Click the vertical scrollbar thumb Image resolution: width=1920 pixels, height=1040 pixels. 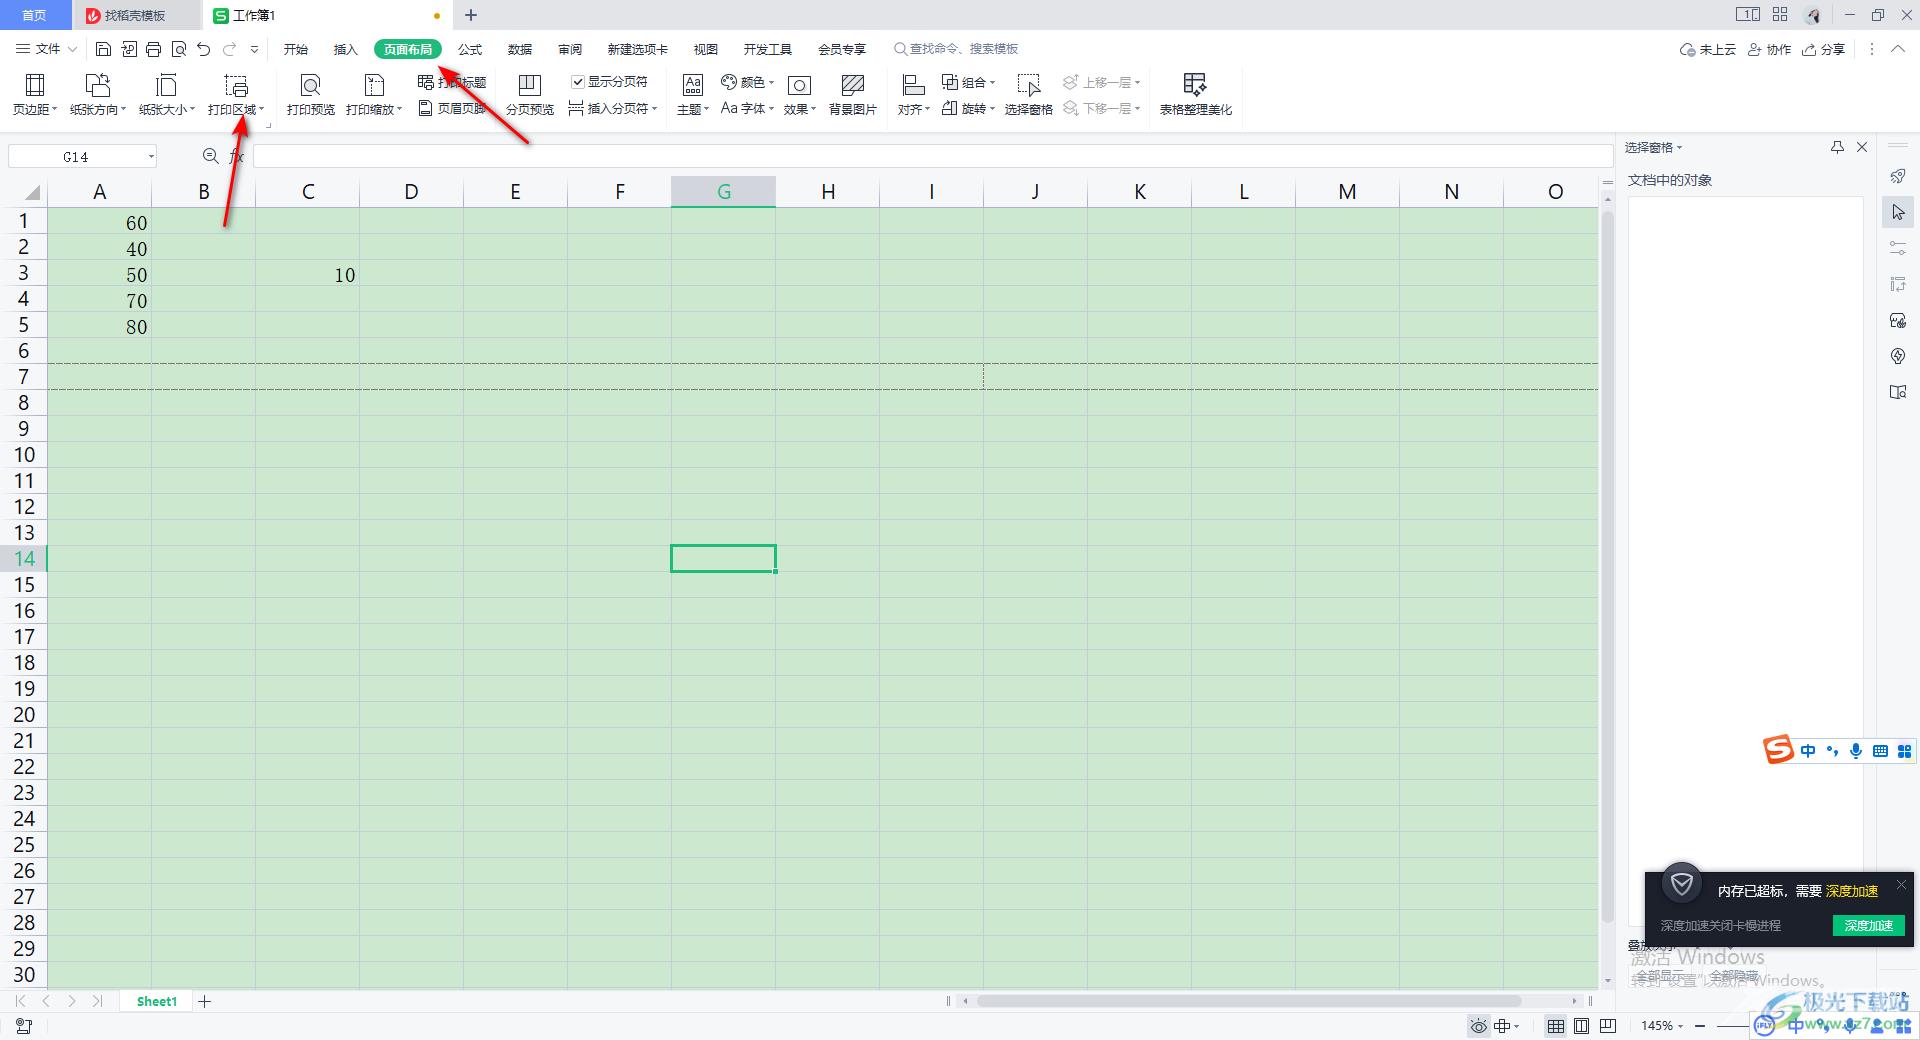1607,567
